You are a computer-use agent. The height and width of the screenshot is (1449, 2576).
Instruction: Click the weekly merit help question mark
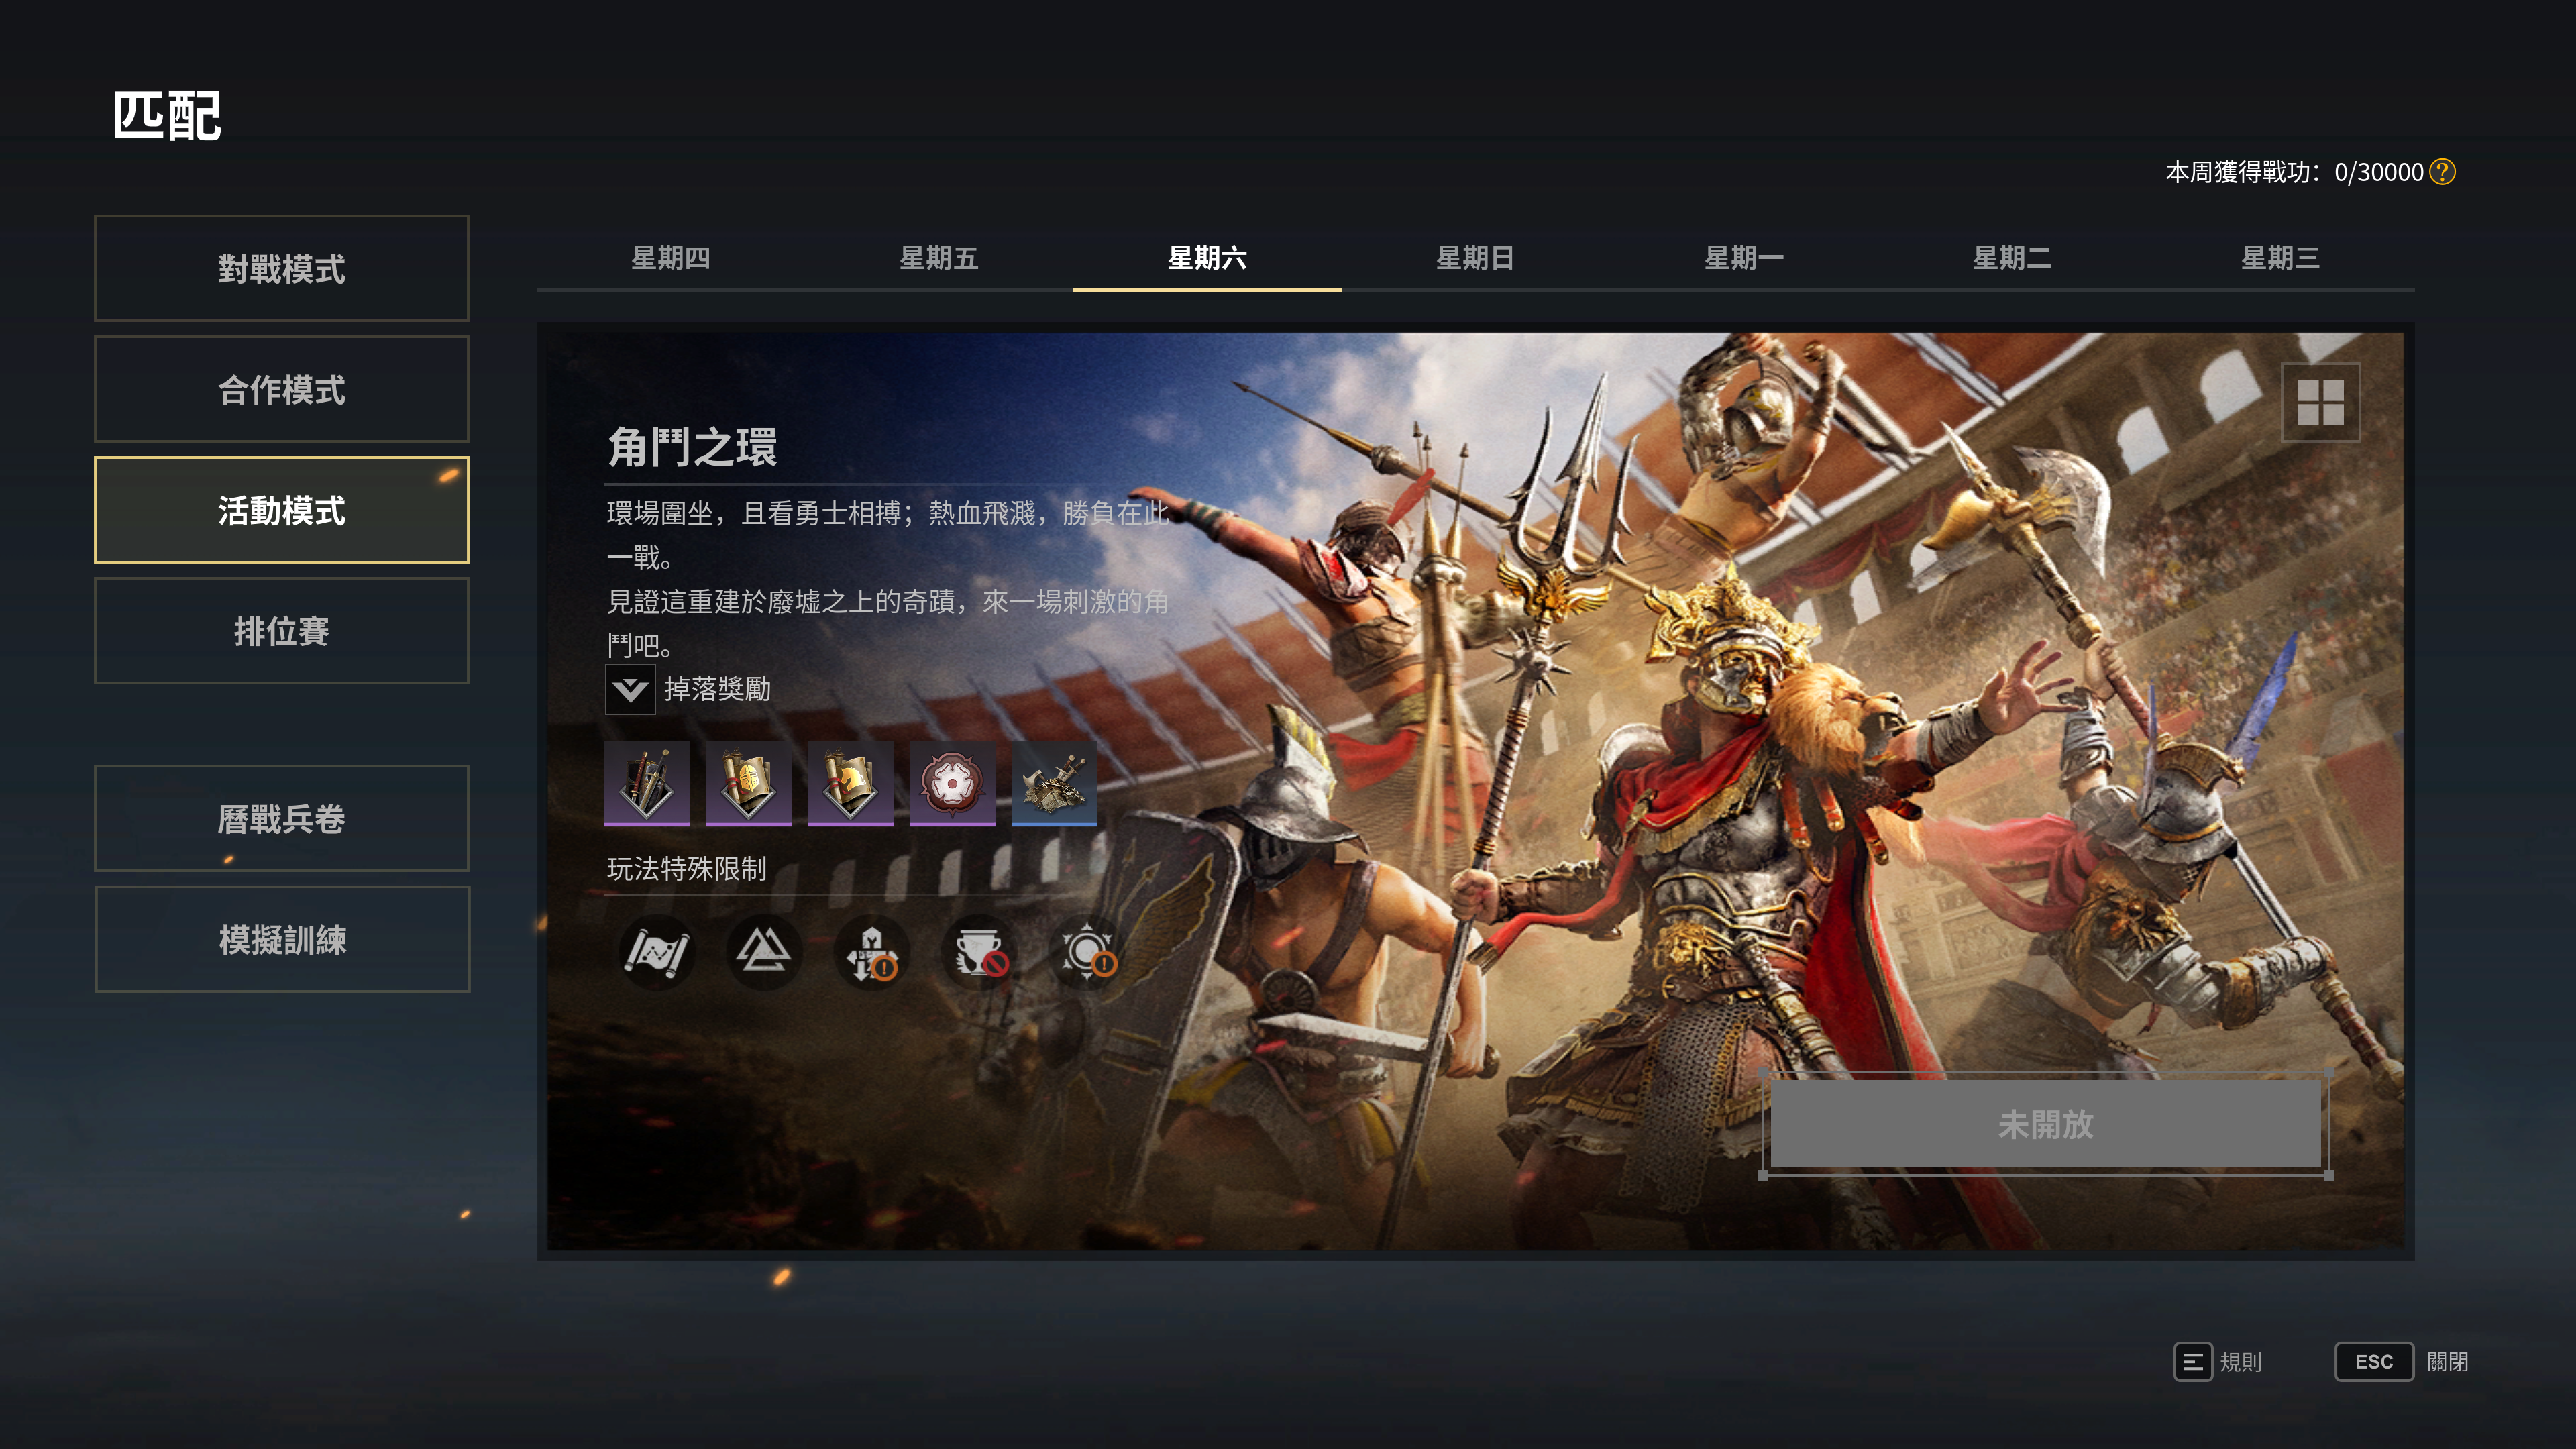point(2443,172)
